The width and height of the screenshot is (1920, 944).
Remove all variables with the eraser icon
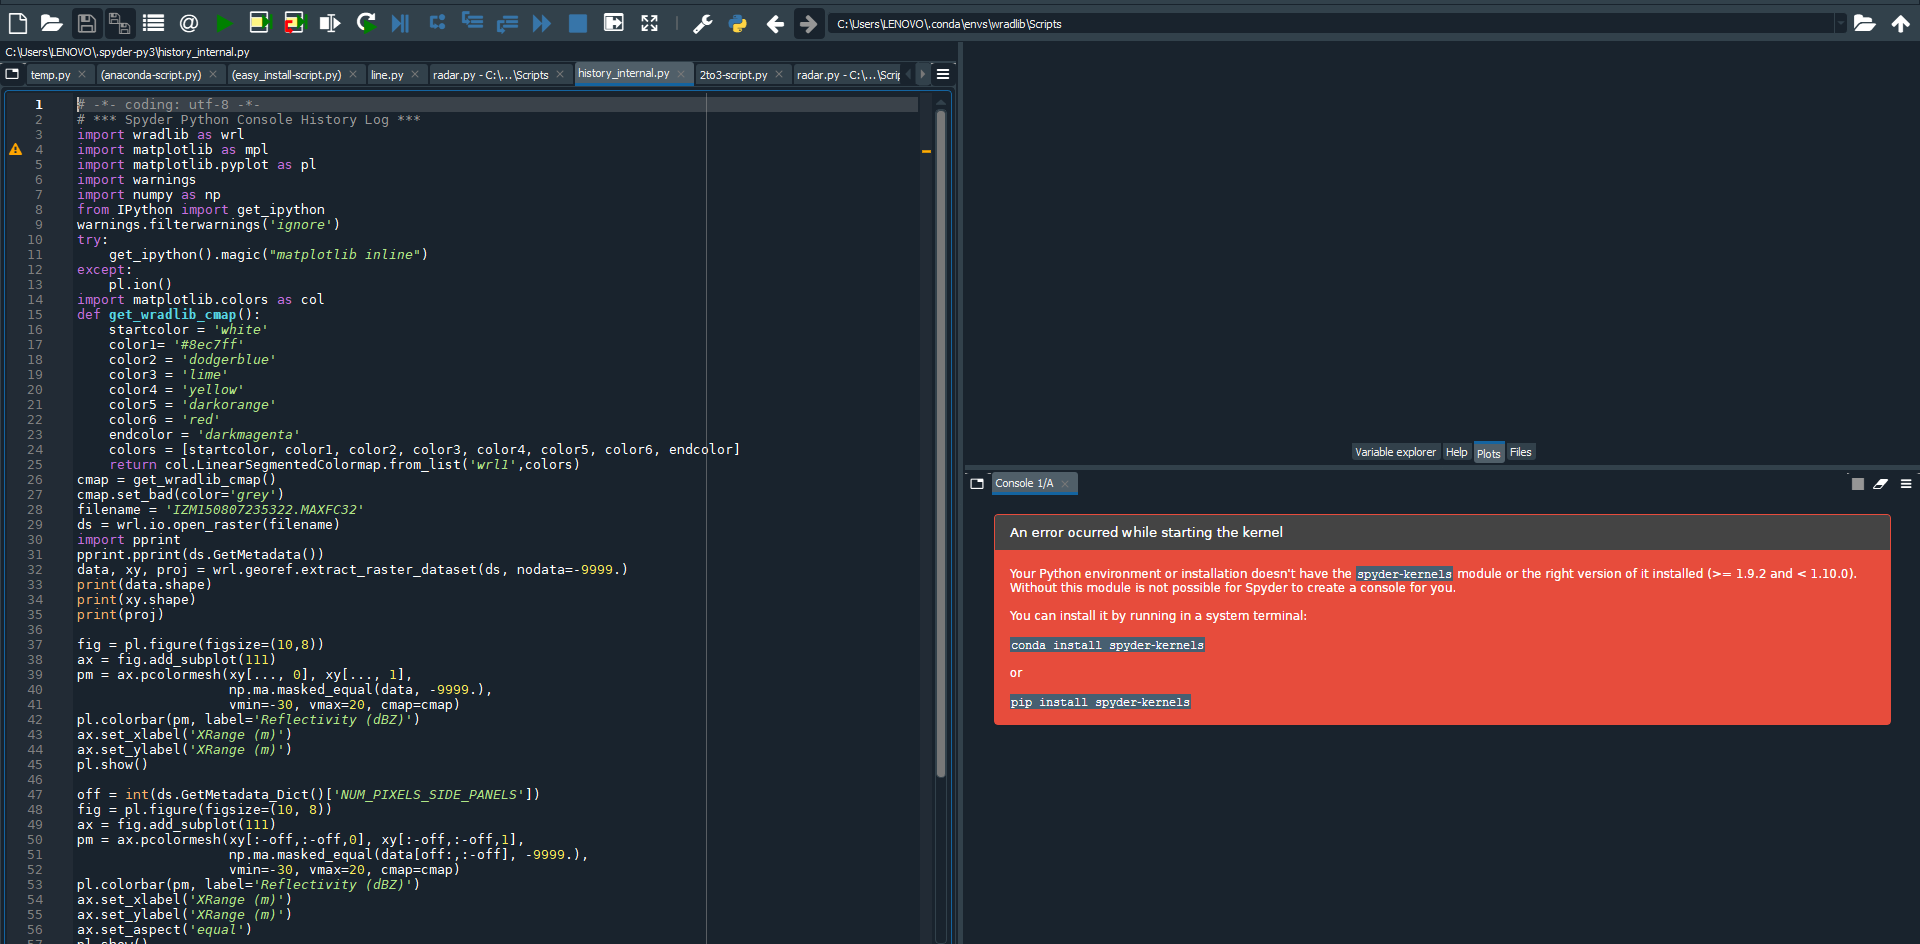(x=1881, y=483)
